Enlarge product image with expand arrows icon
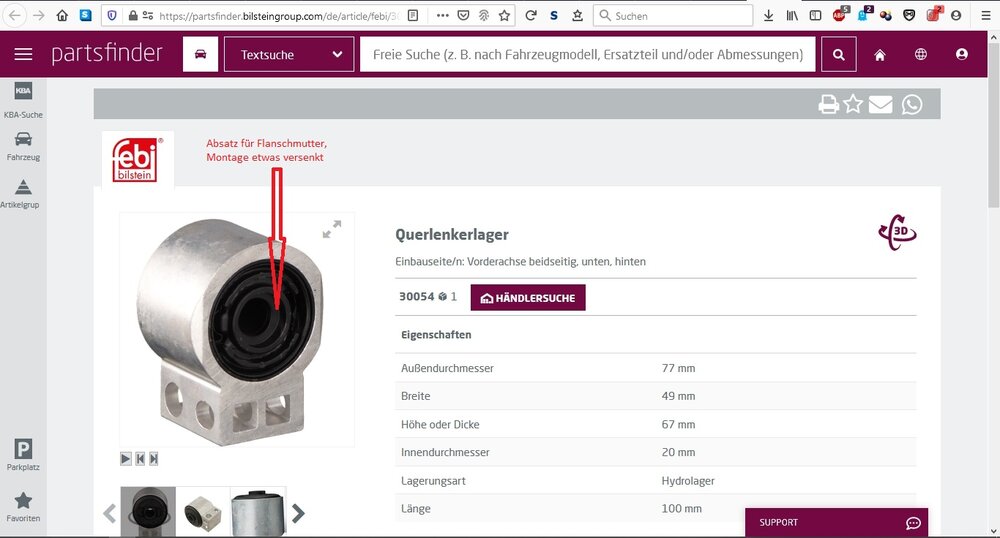Screen dimensions: 1000x538 pos(332,229)
